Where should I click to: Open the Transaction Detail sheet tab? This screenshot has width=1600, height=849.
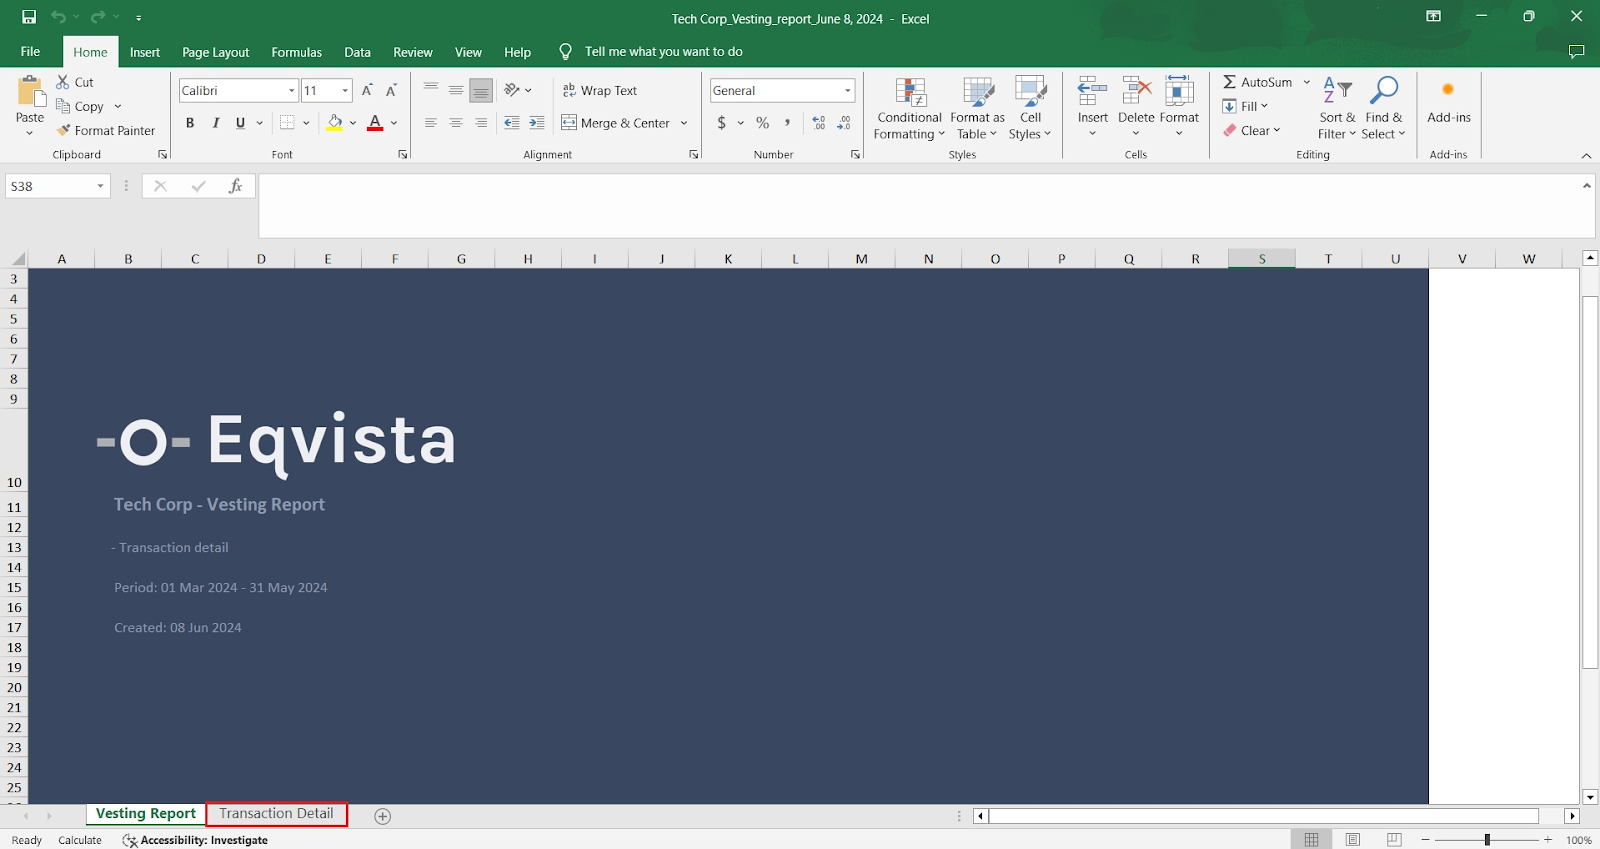277,814
